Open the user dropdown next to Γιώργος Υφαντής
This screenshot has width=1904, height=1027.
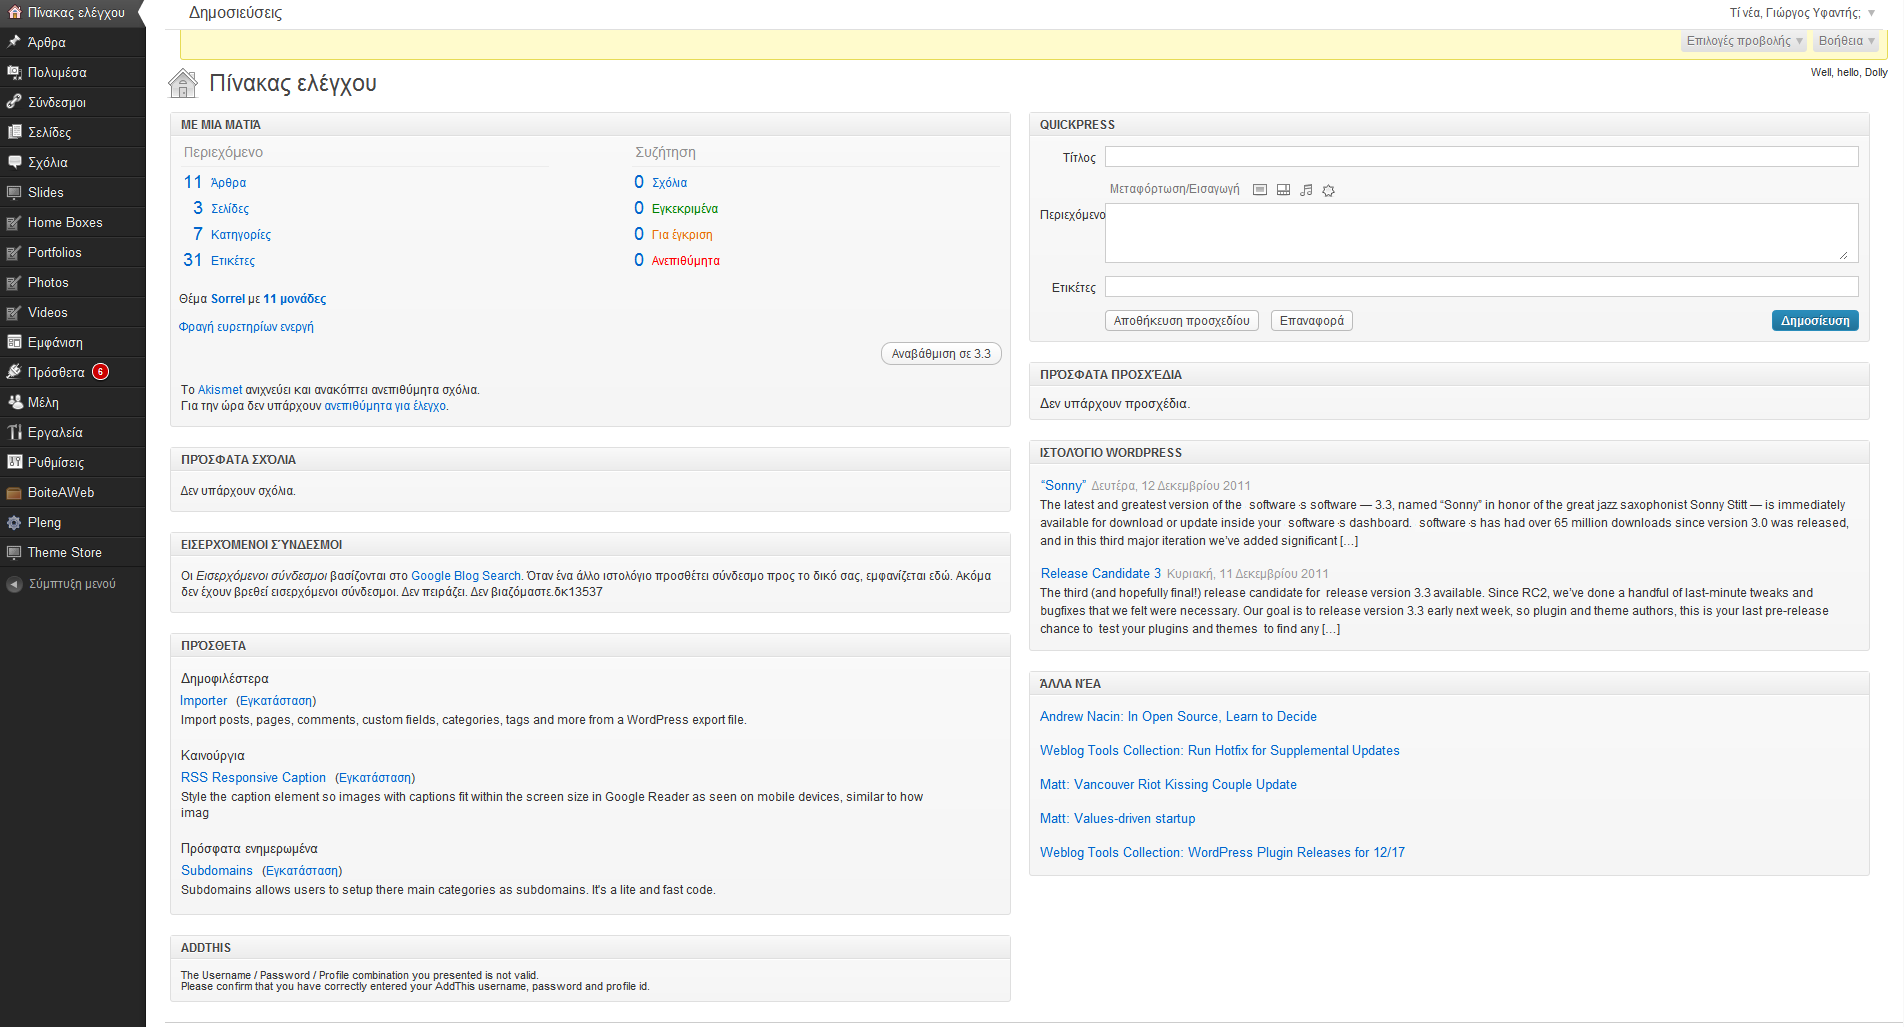click(x=1872, y=13)
